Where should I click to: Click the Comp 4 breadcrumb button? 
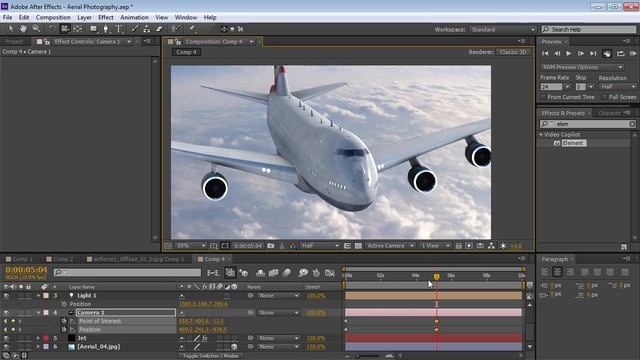click(x=186, y=52)
